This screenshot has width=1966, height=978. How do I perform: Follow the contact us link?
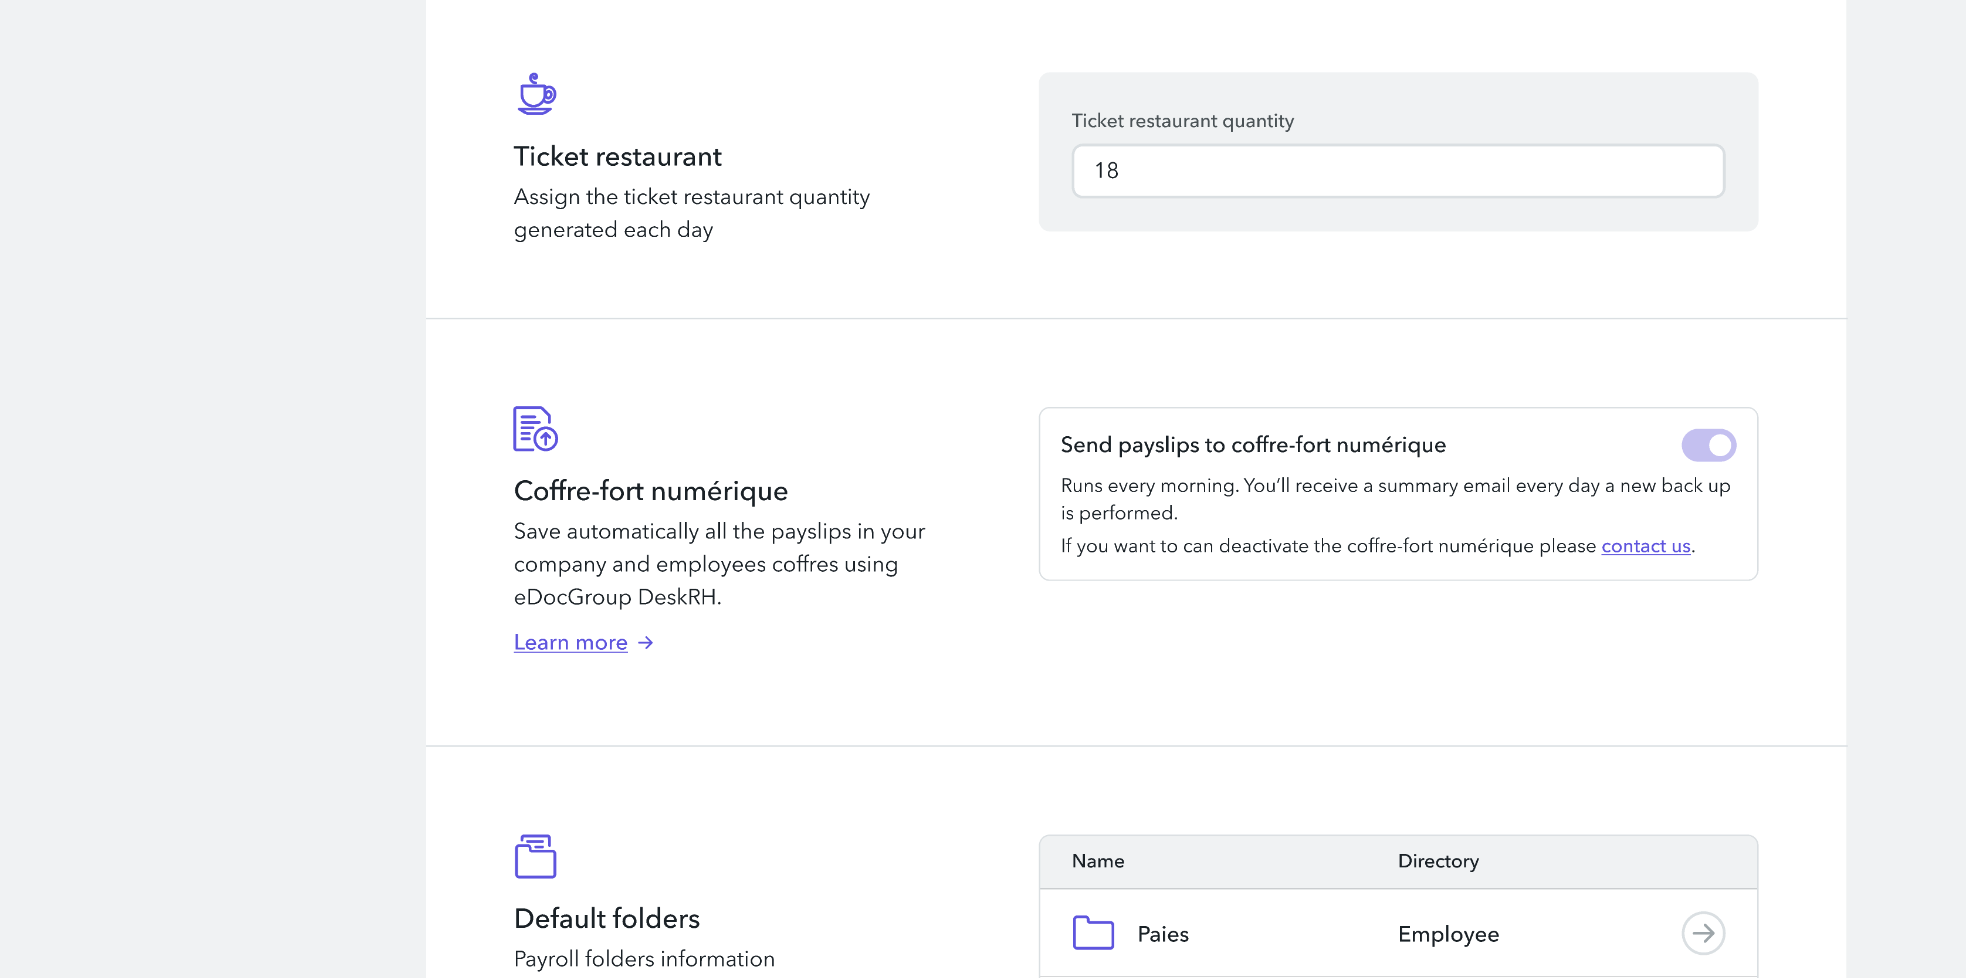[1645, 546]
